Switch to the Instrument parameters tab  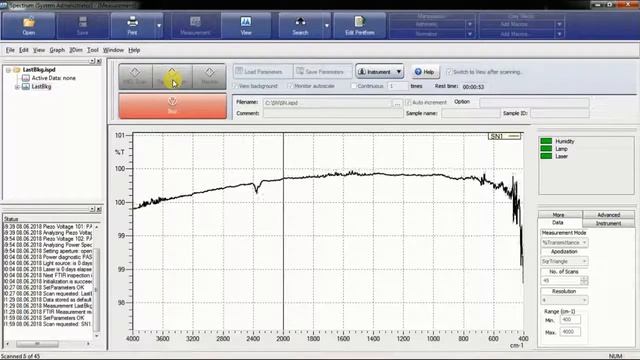tap(609, 223)
